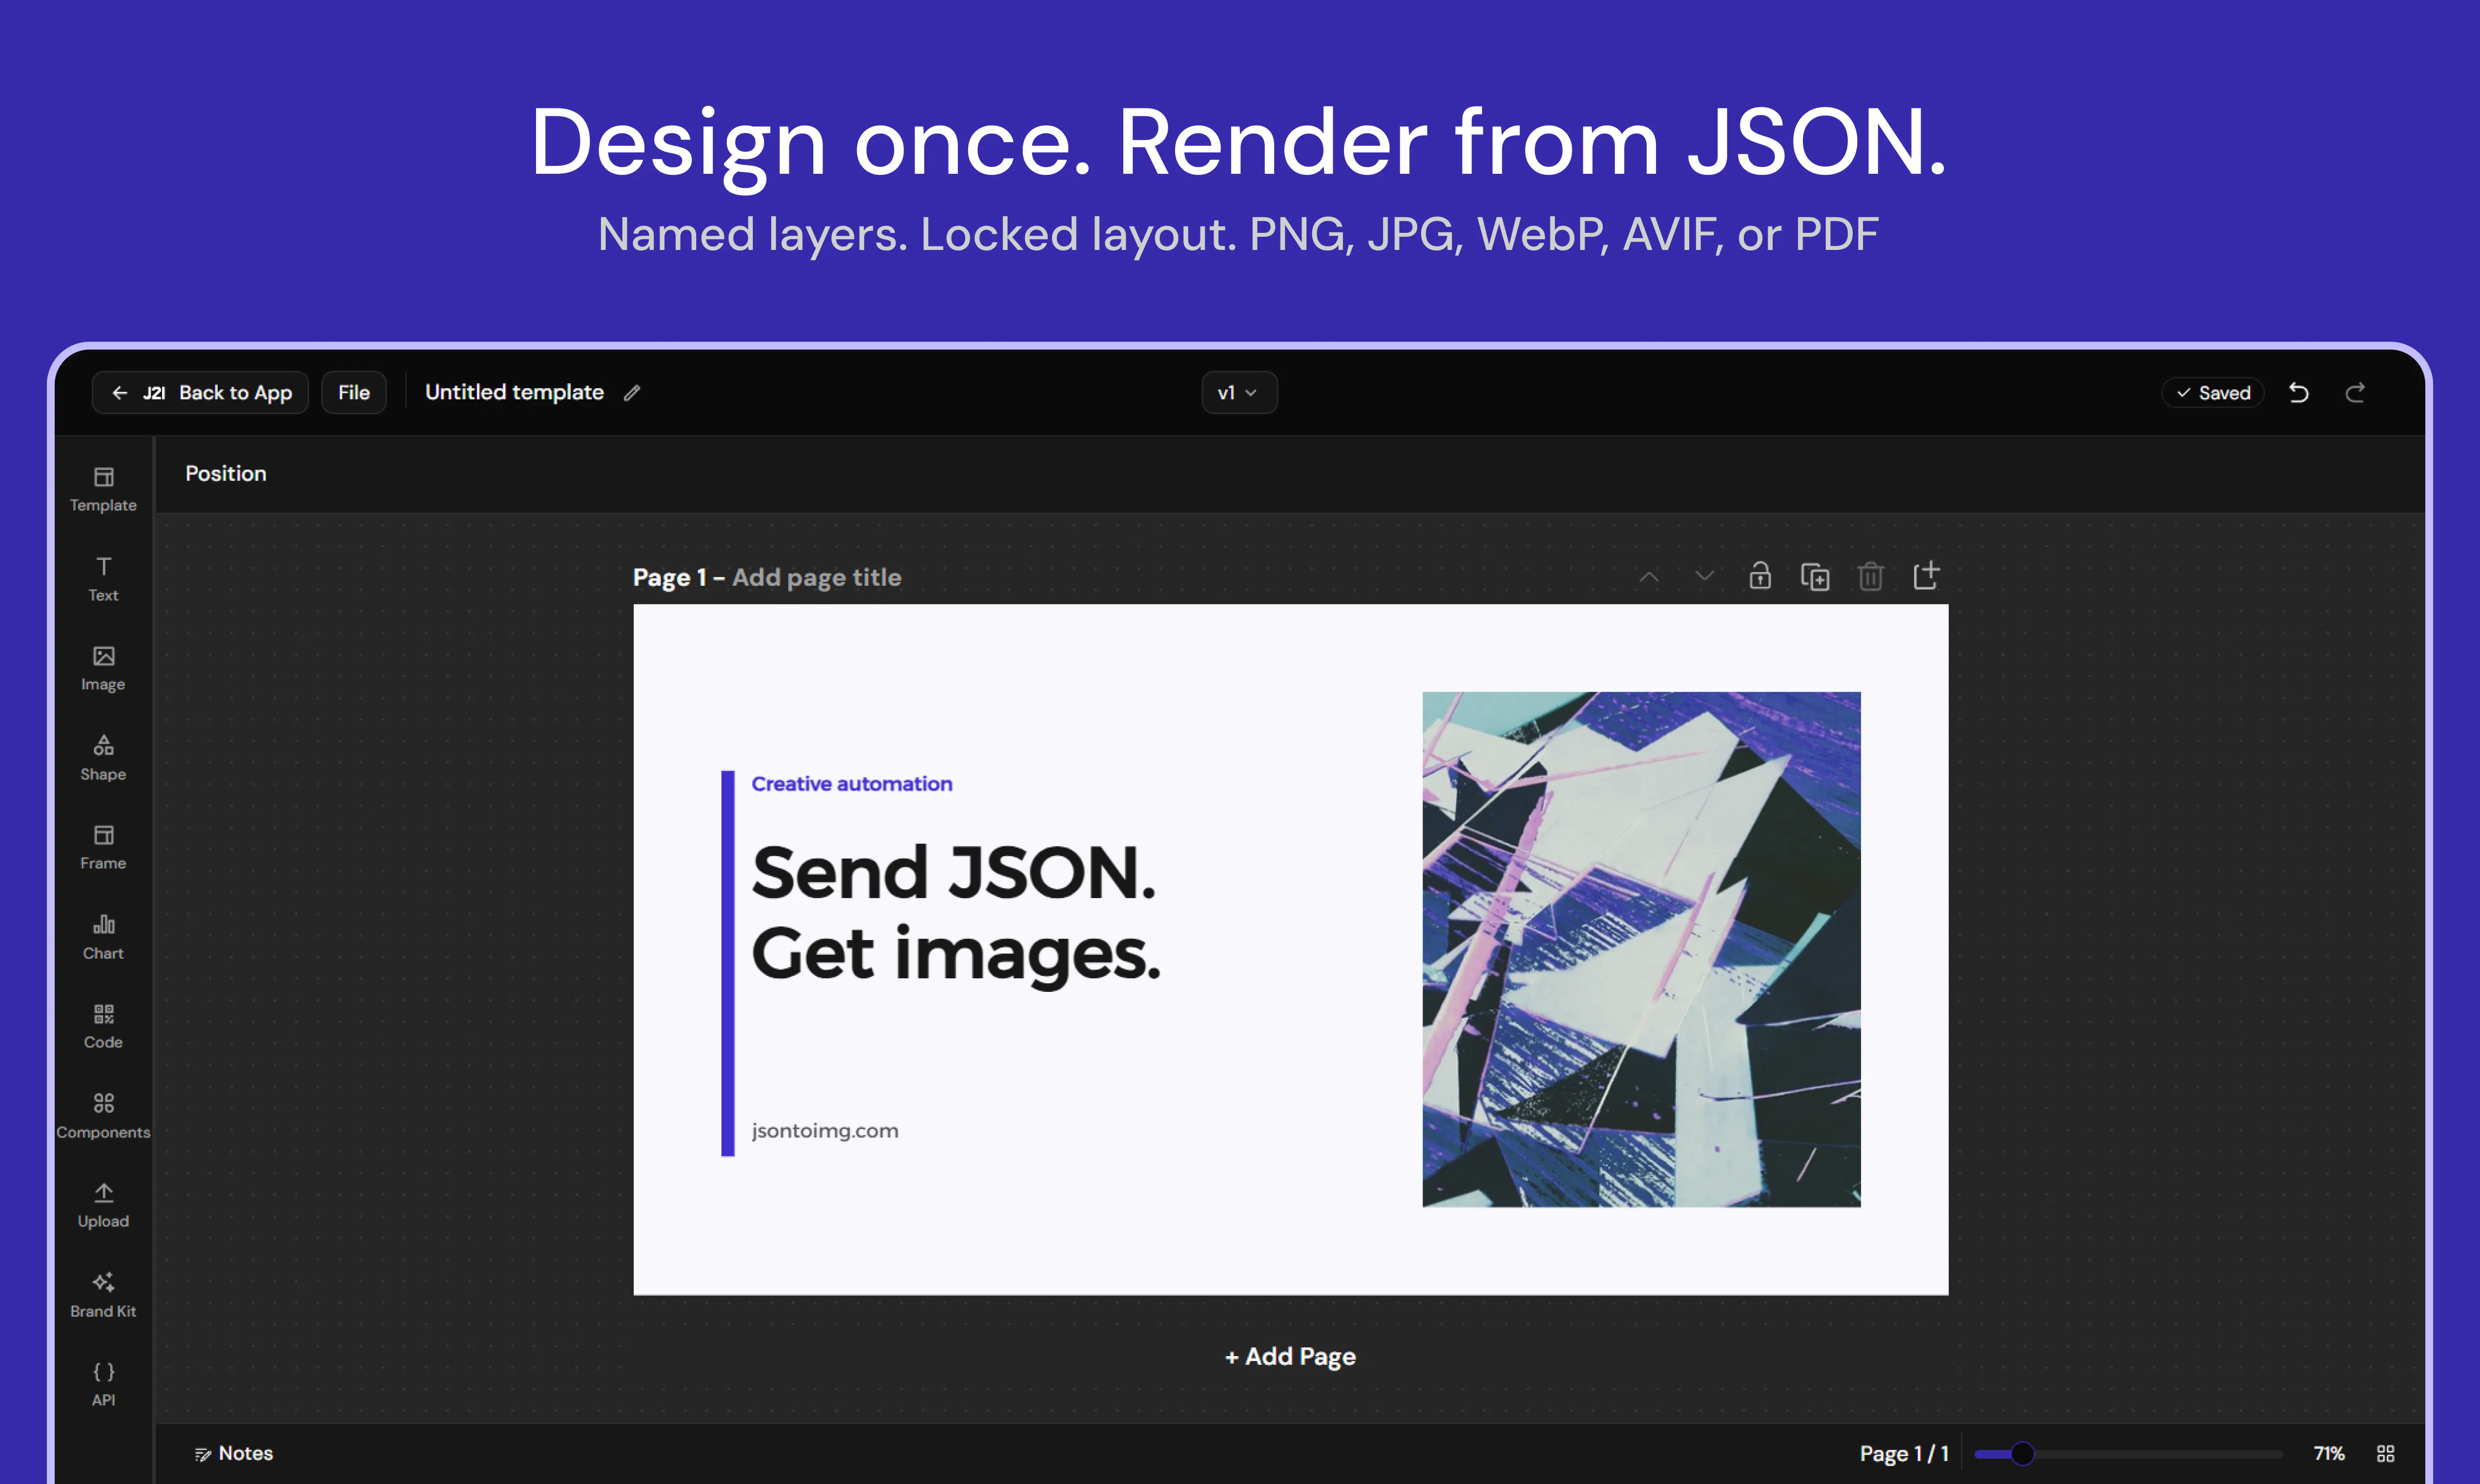This screenshot has width=2480, height=1484.
Task: Click the undo arrow
Action: tap(2299, 393)
